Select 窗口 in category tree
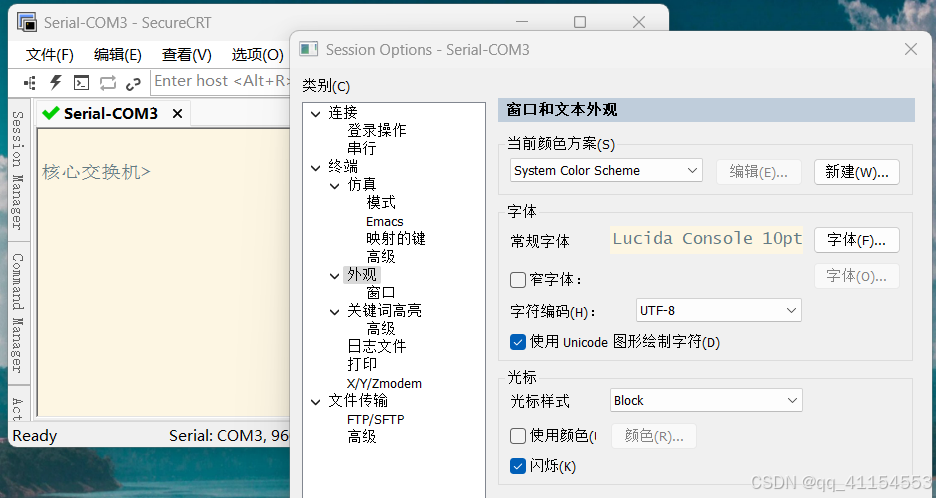The width and height of the screenshot is (936, 498). point(381,293)
